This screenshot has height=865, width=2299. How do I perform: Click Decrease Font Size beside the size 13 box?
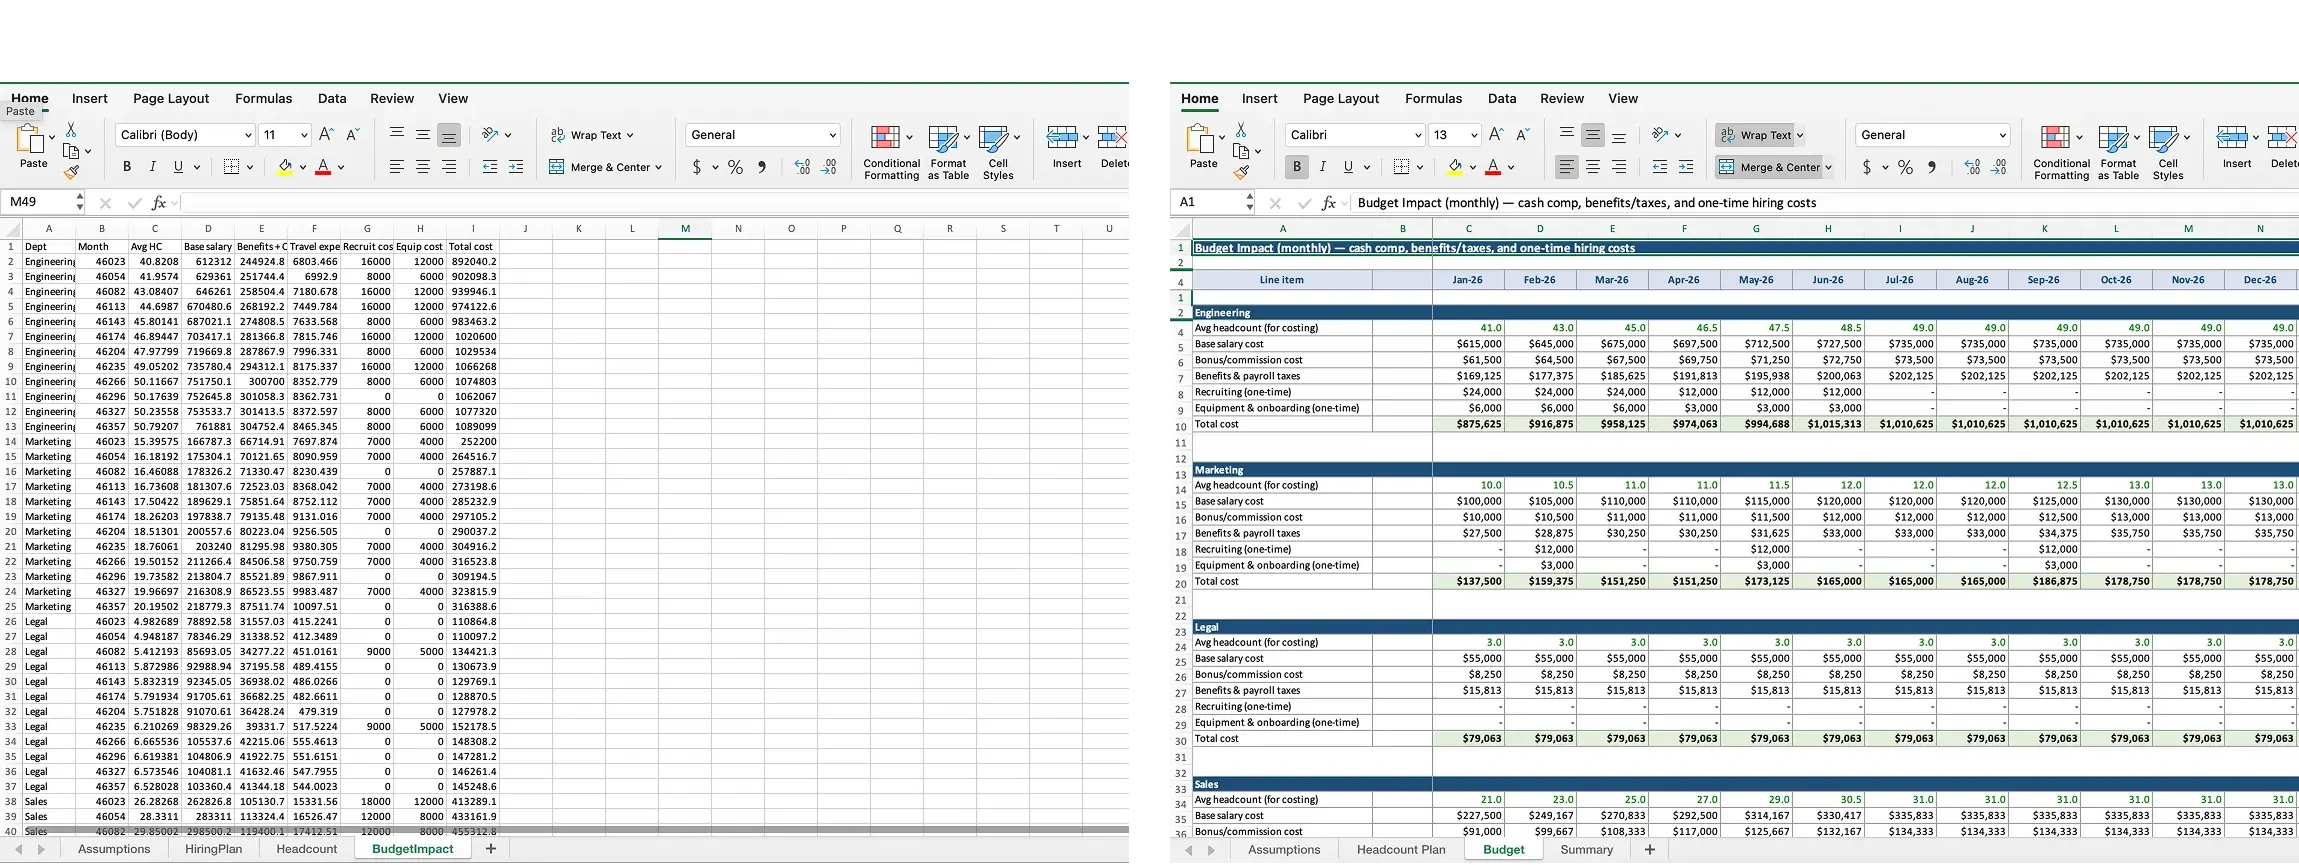click(x=1522, y=135)
